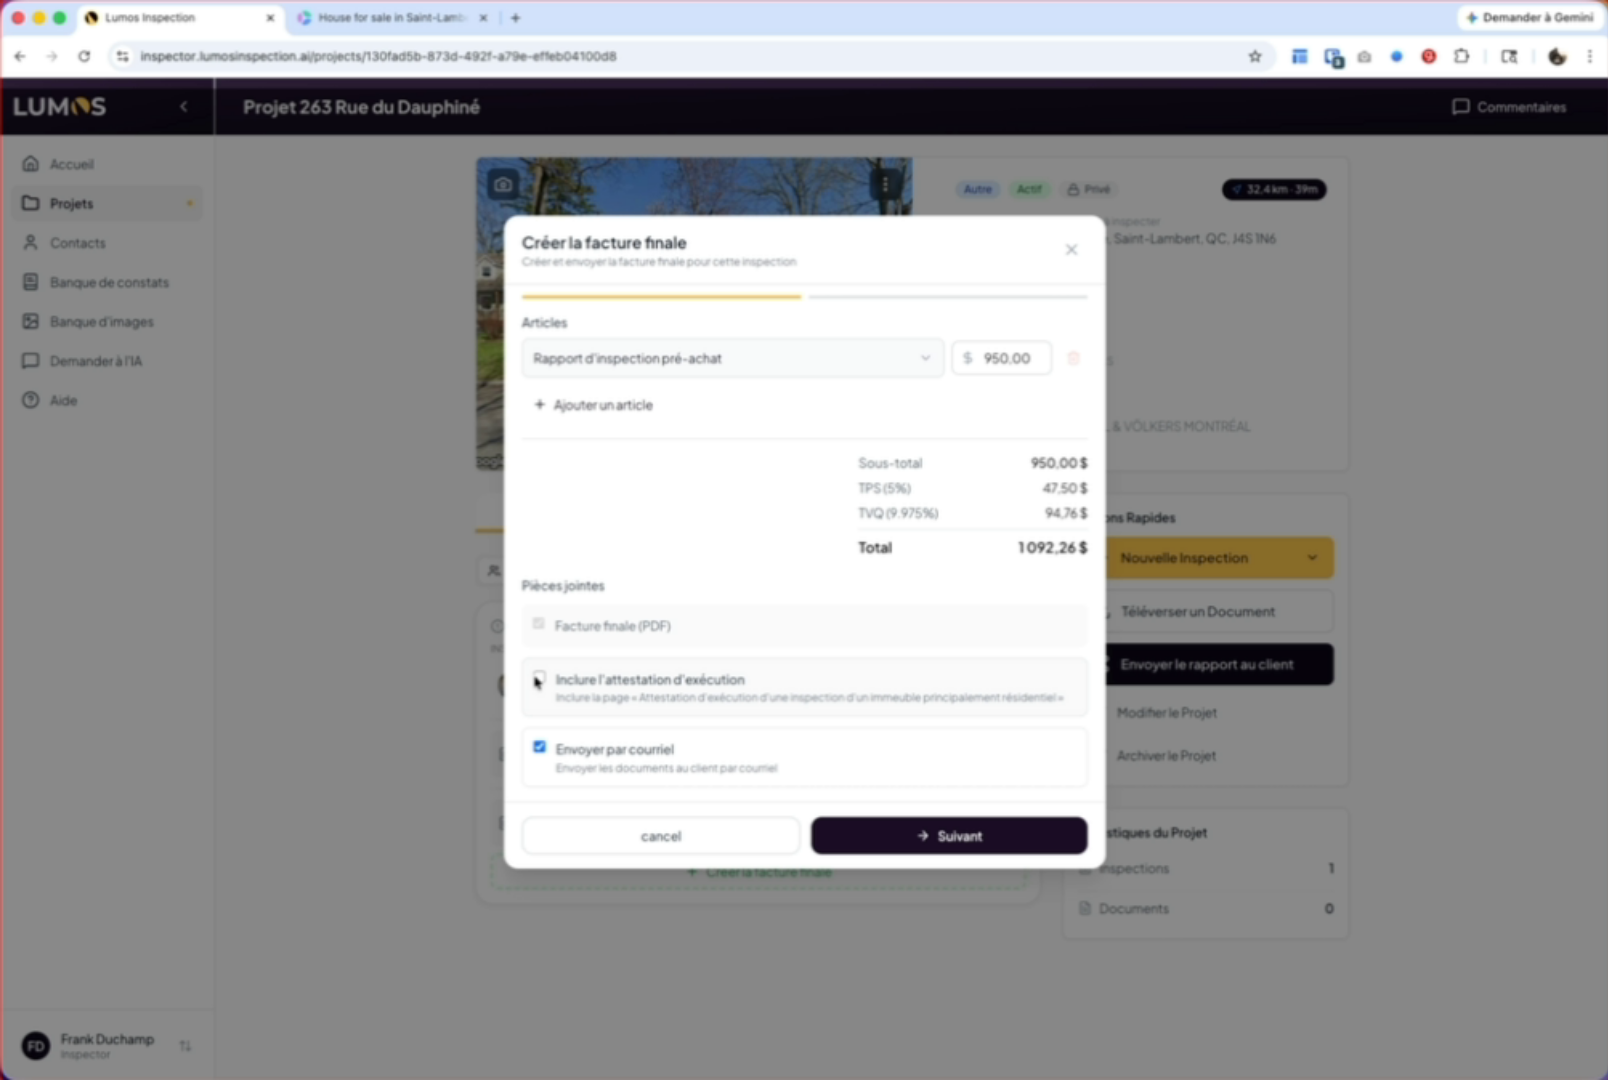The image size is (1608, 1080).
Task: Open the Frank Duchamp account switcher
Action: coord(186,1046)
